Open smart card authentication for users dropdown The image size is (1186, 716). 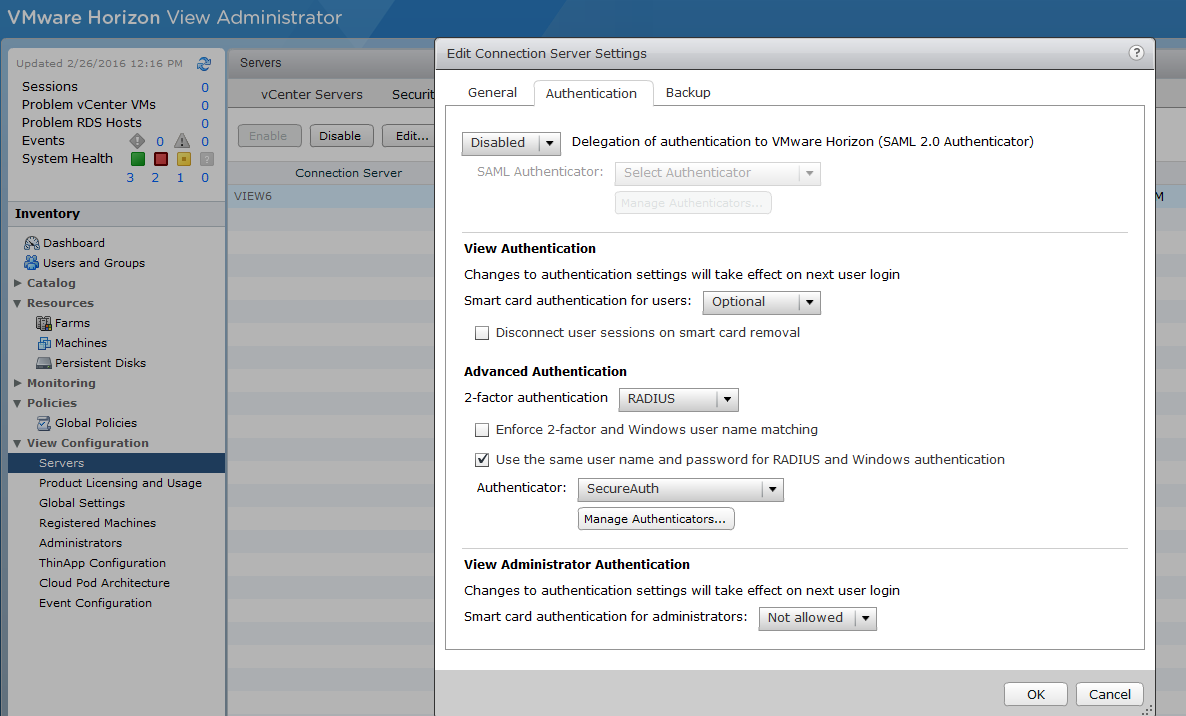[x=761, y=302]
